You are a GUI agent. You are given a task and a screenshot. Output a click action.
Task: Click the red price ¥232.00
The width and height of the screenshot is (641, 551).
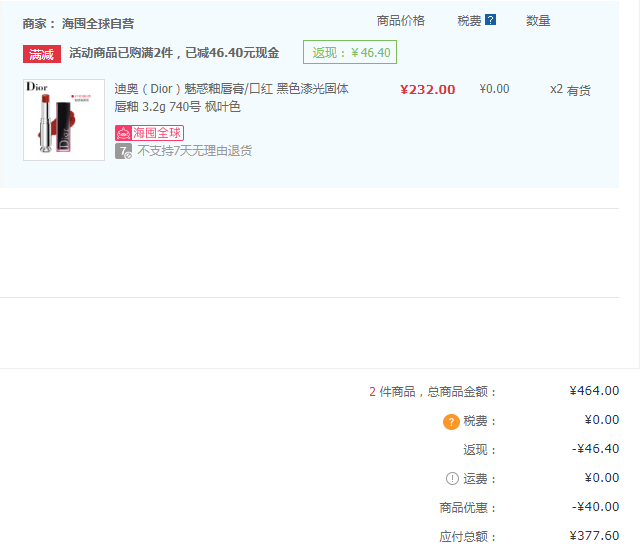click(428, 90)
